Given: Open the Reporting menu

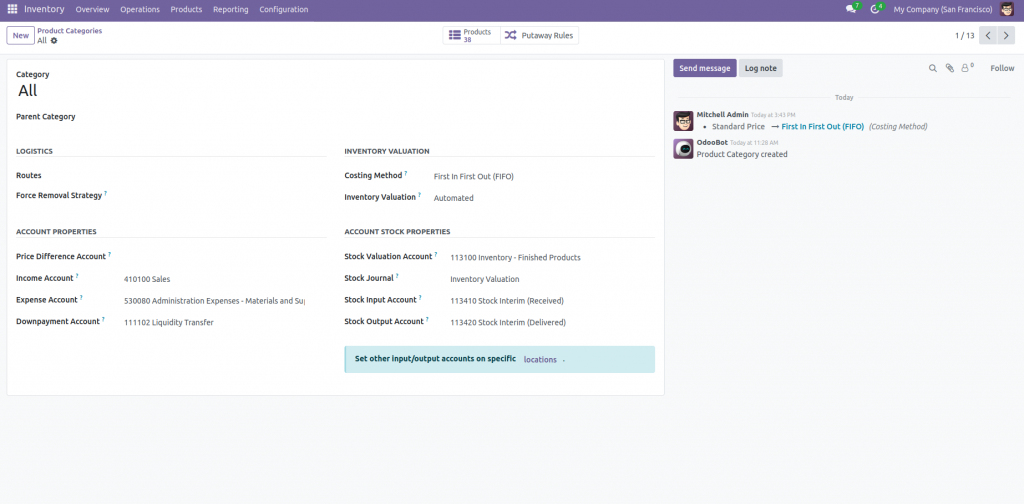Looking at the screenshot, I should pos(230,9).
